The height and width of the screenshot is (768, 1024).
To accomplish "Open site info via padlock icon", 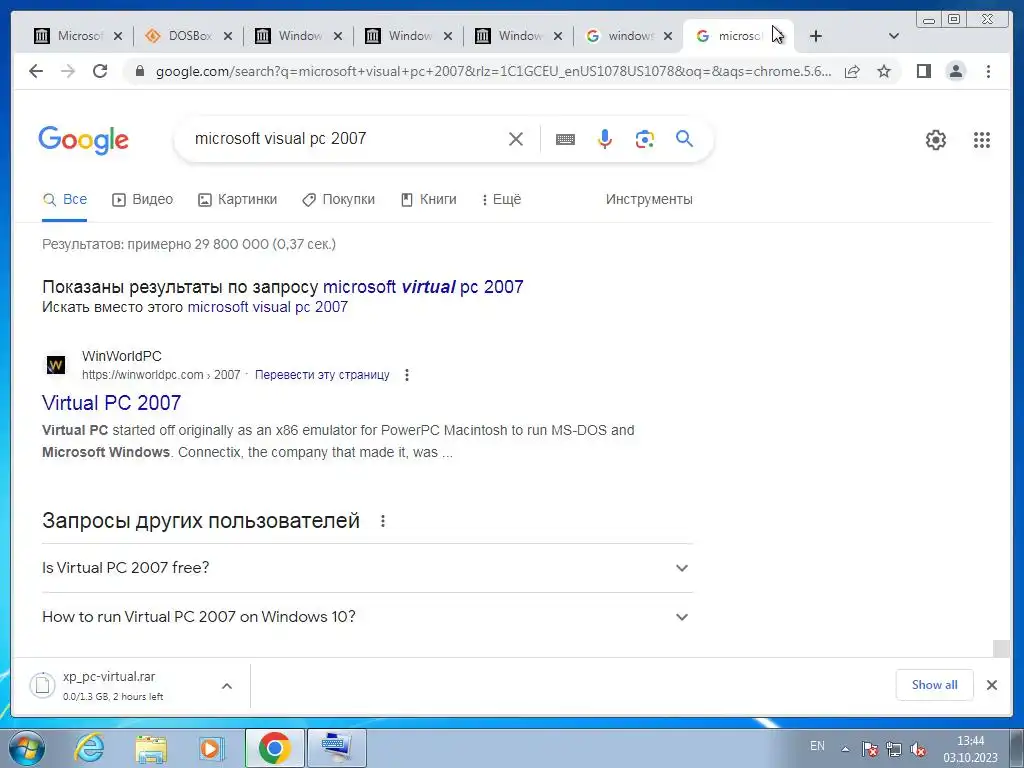I will click(139, 71).
